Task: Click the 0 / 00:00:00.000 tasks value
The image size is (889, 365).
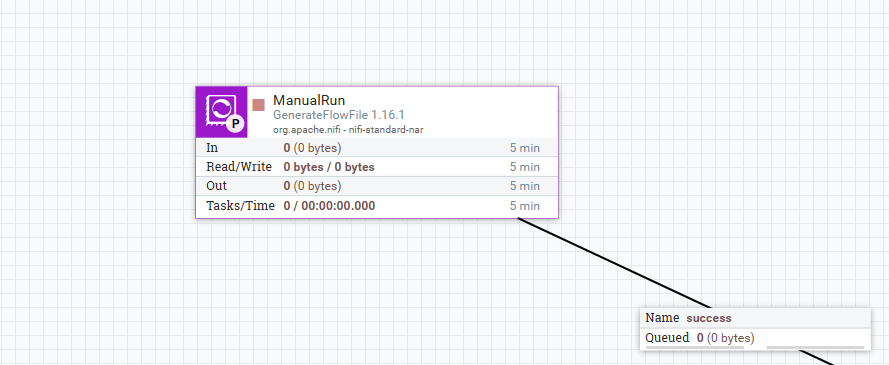Action: (329, 206)
